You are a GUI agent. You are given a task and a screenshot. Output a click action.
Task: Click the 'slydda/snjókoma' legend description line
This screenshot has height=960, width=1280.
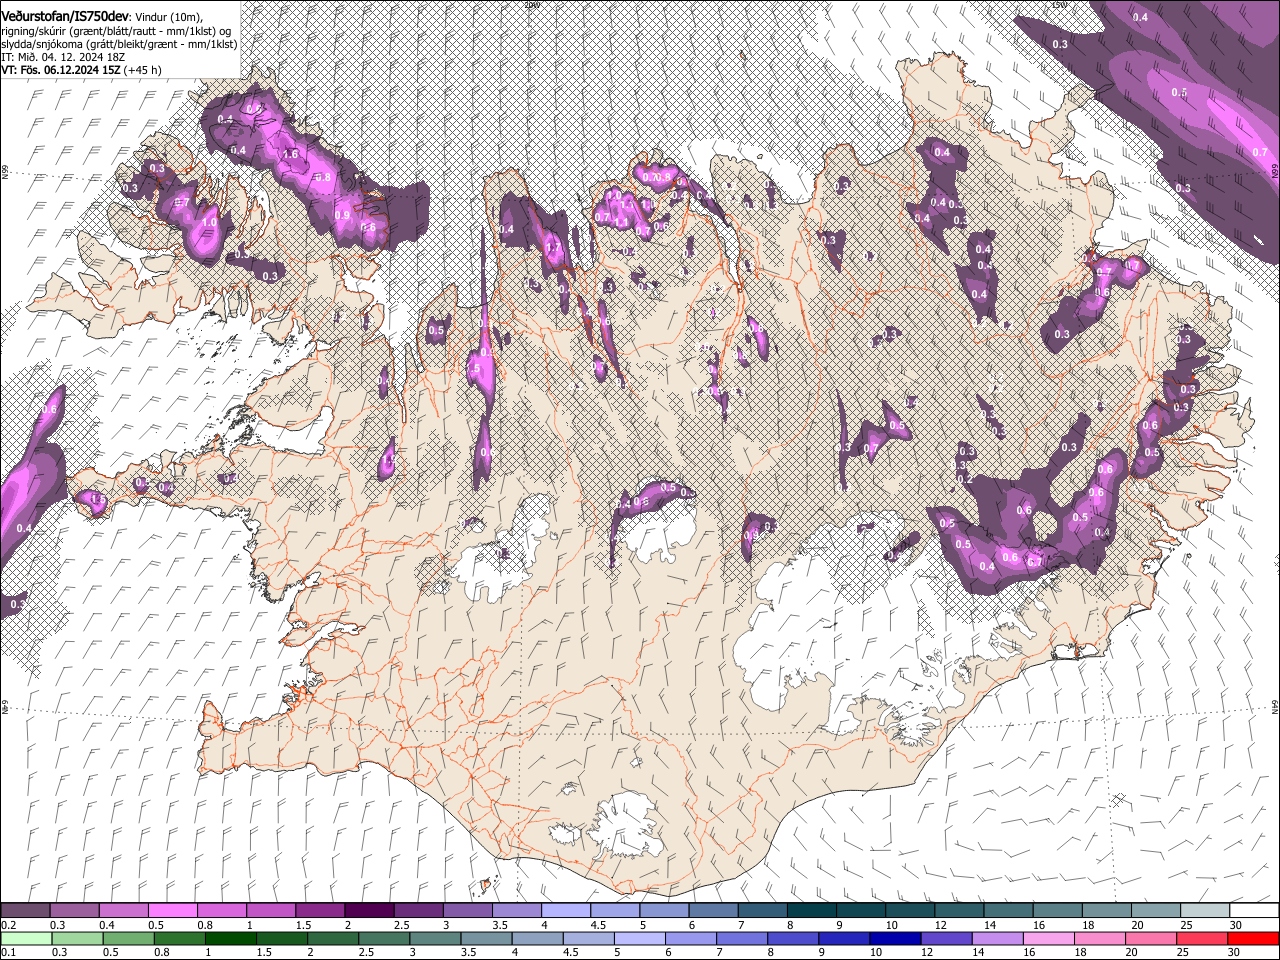click(x=119, y=44)
